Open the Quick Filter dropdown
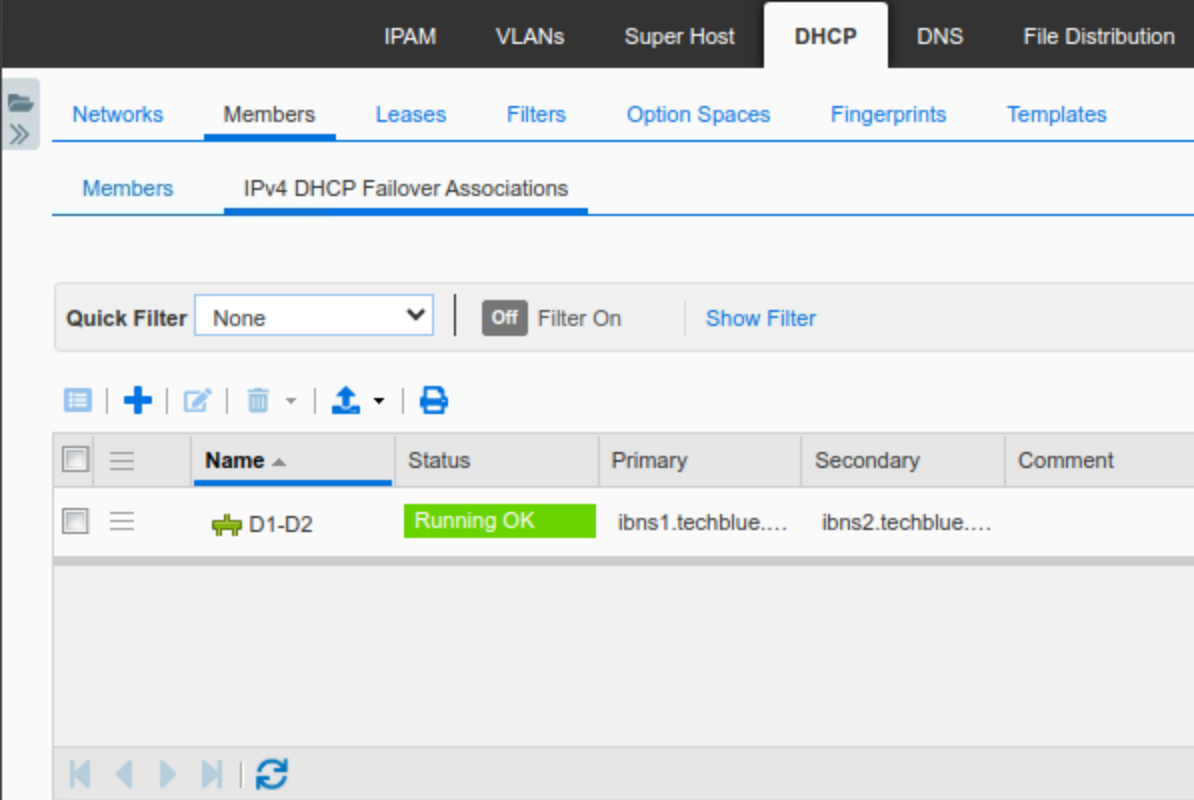 coord(314,318)
